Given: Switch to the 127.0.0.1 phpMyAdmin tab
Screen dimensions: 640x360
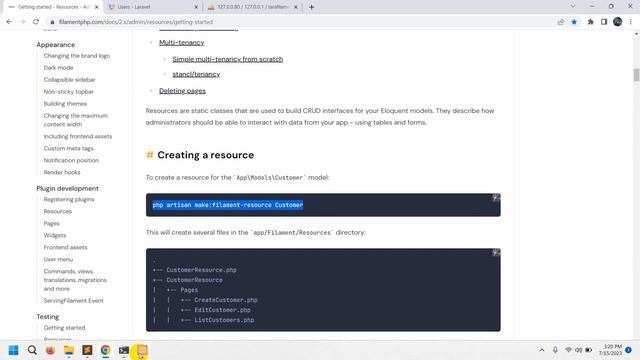Looking at the screenshot, I should click(253, 7).
